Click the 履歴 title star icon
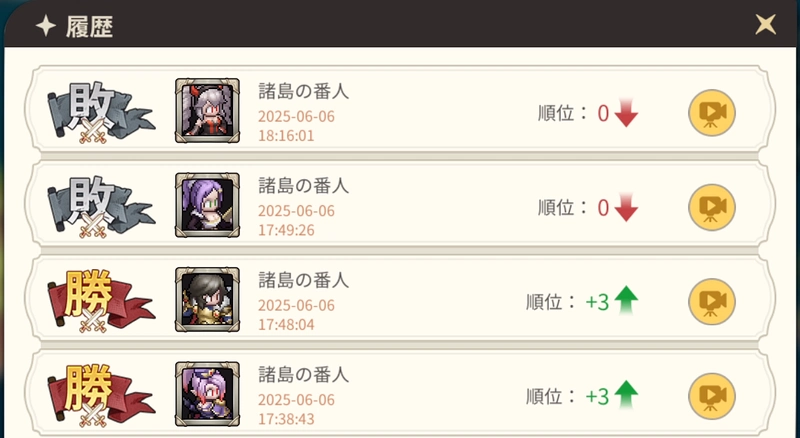The image size is (800, 438). pos(45,26)
